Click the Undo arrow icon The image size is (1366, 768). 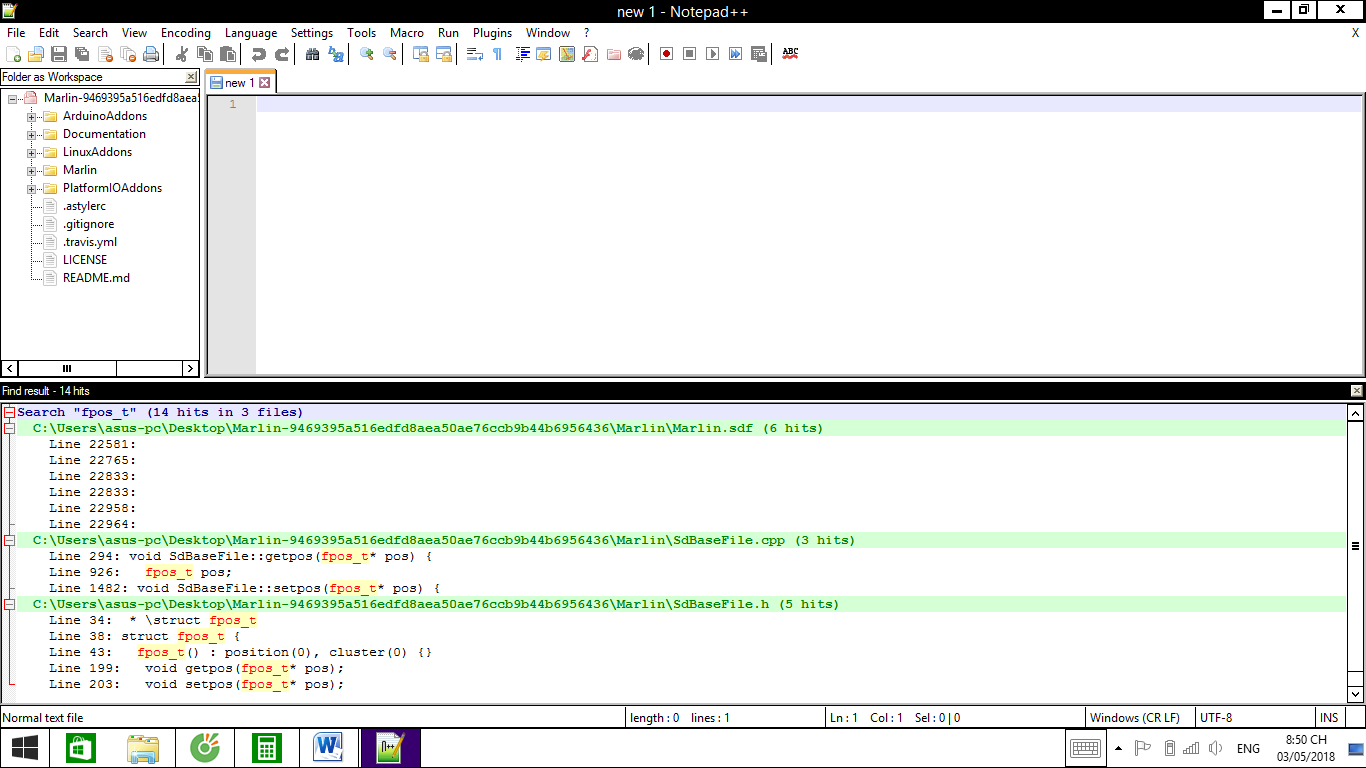click(259, 54)
